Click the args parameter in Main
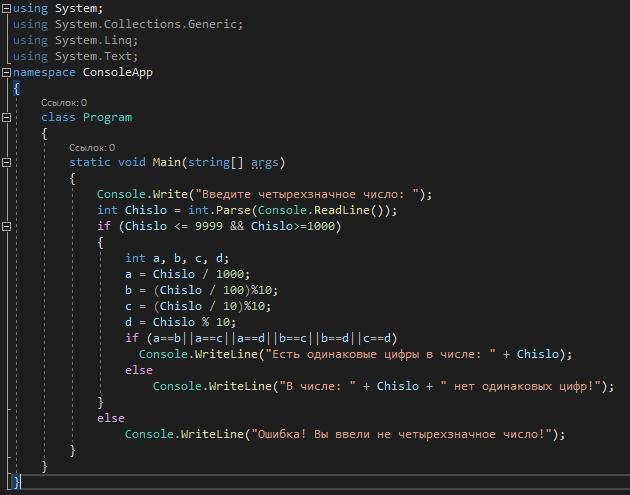 tap(264, 162)
